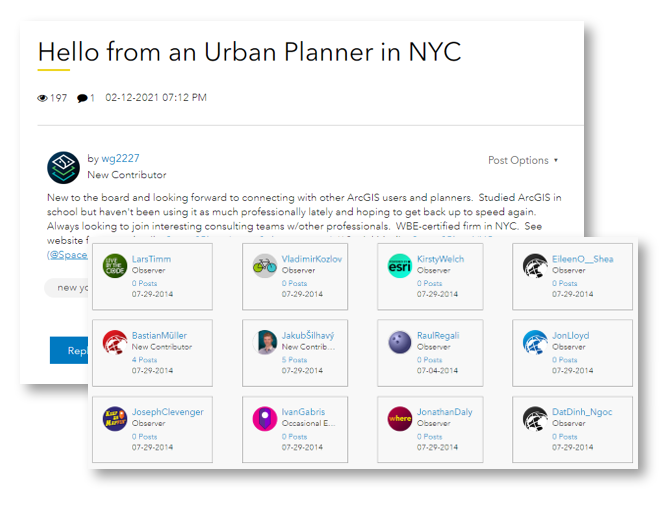Click BastianMüller's red globe avatar
667x505 pixels.
pyautogui.click(x=115, y=342)
